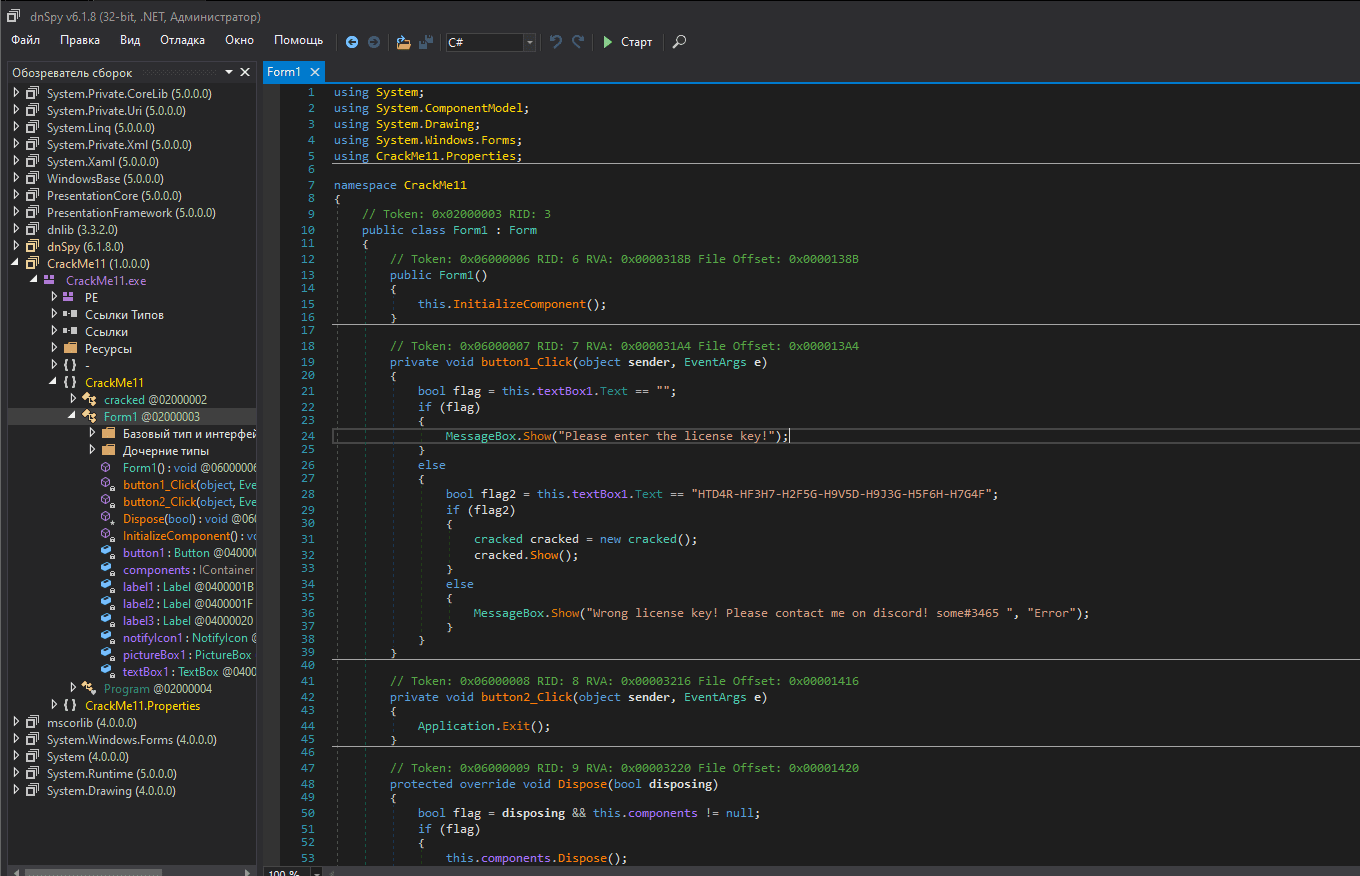
Task: Expand the PE node
Action: (53, 297)
